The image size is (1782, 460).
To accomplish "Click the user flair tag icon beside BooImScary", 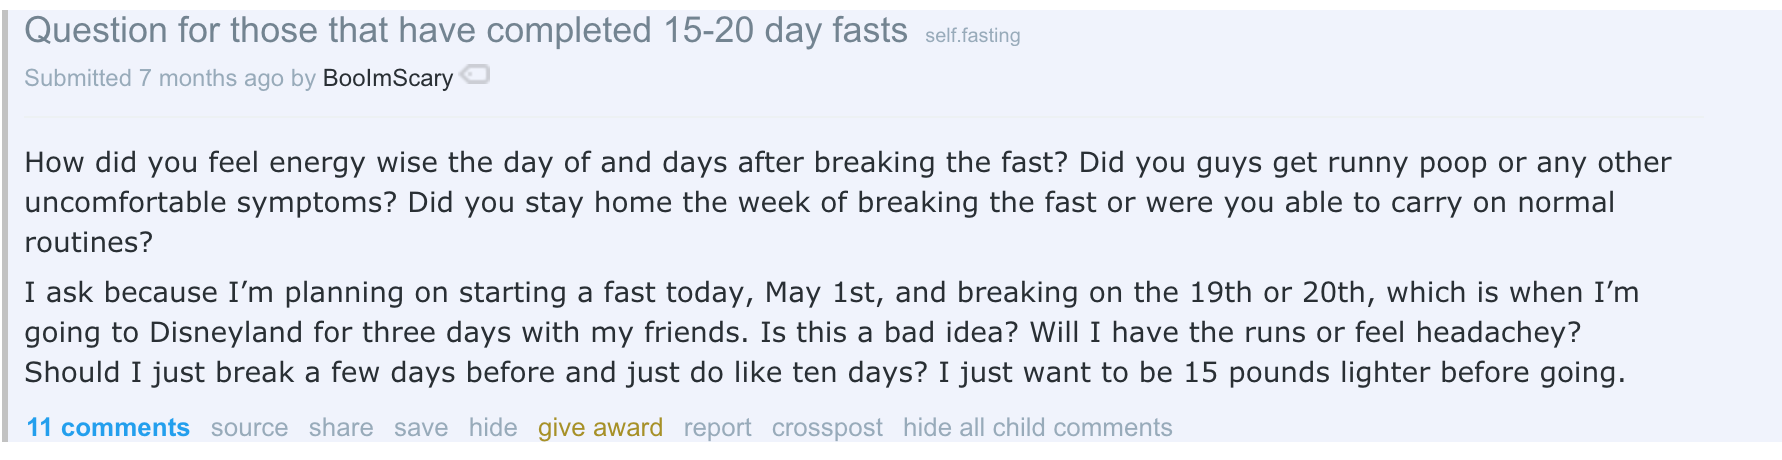I will [475, 74].
